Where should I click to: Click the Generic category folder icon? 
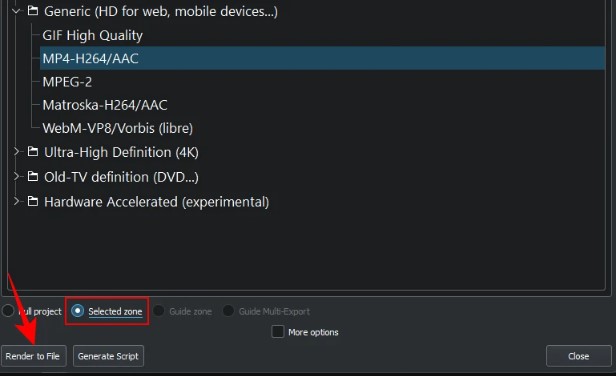click(33, 11)
